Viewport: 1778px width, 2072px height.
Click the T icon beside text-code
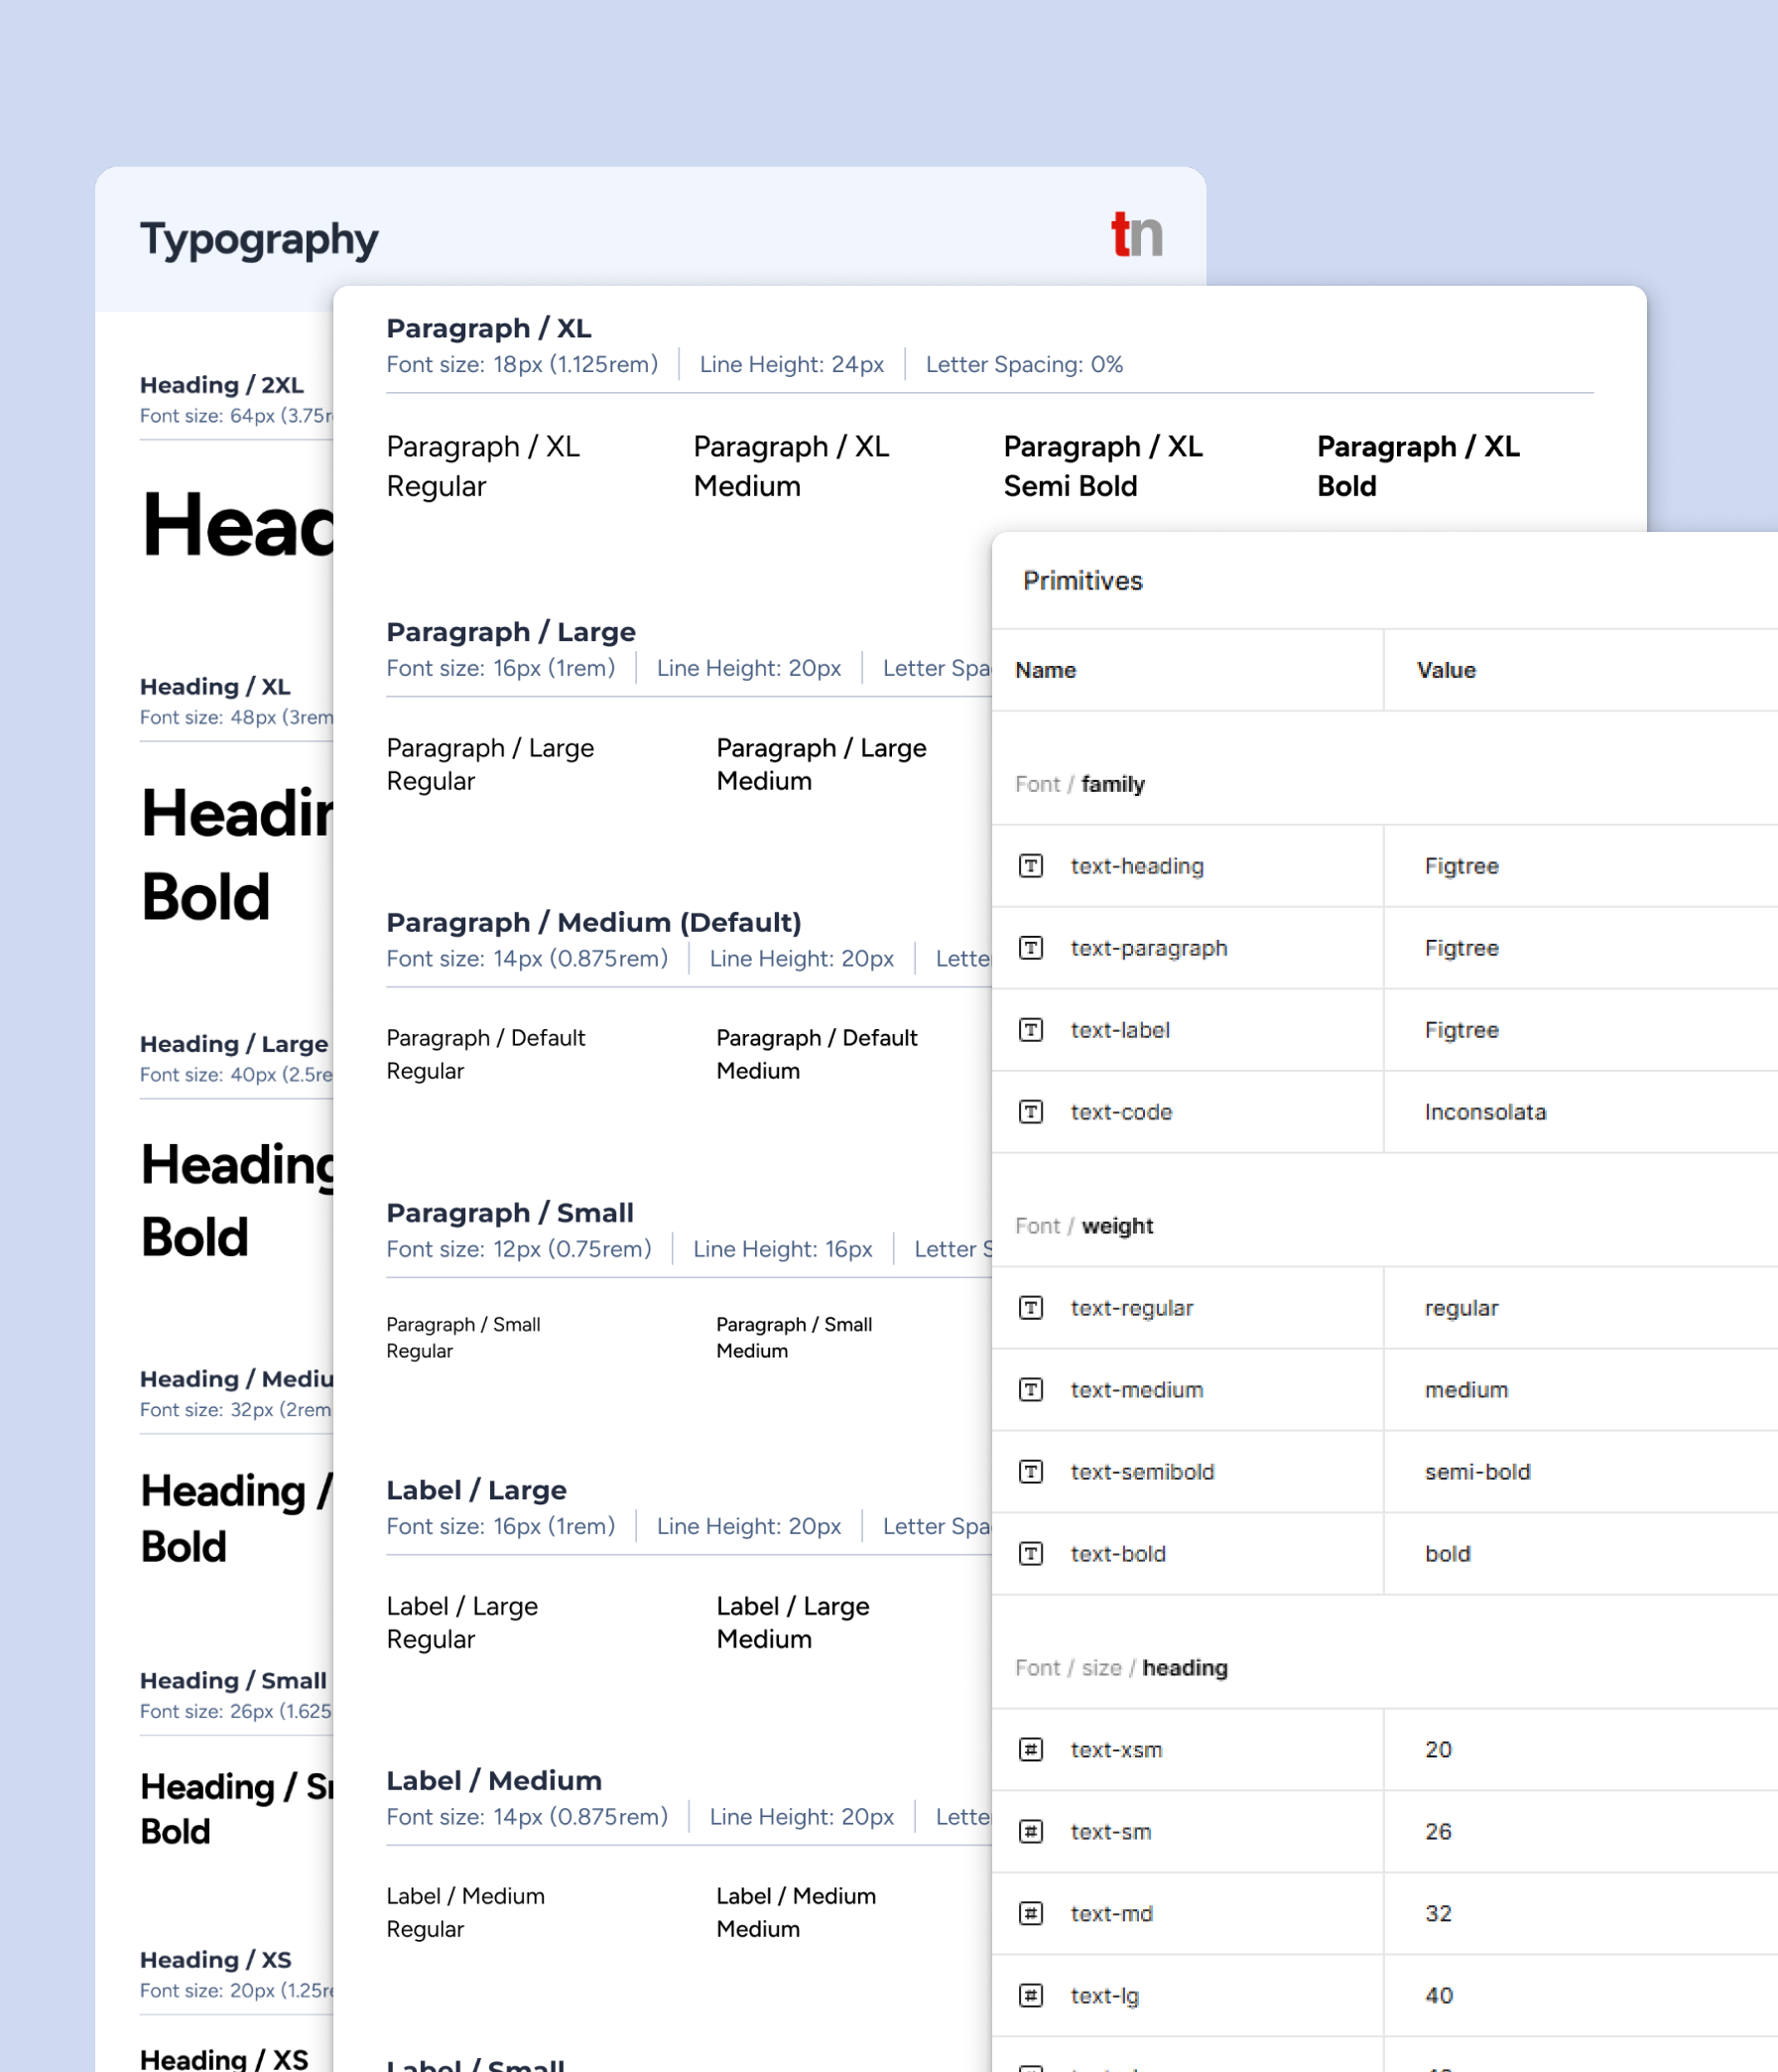pos(1031,1112)
